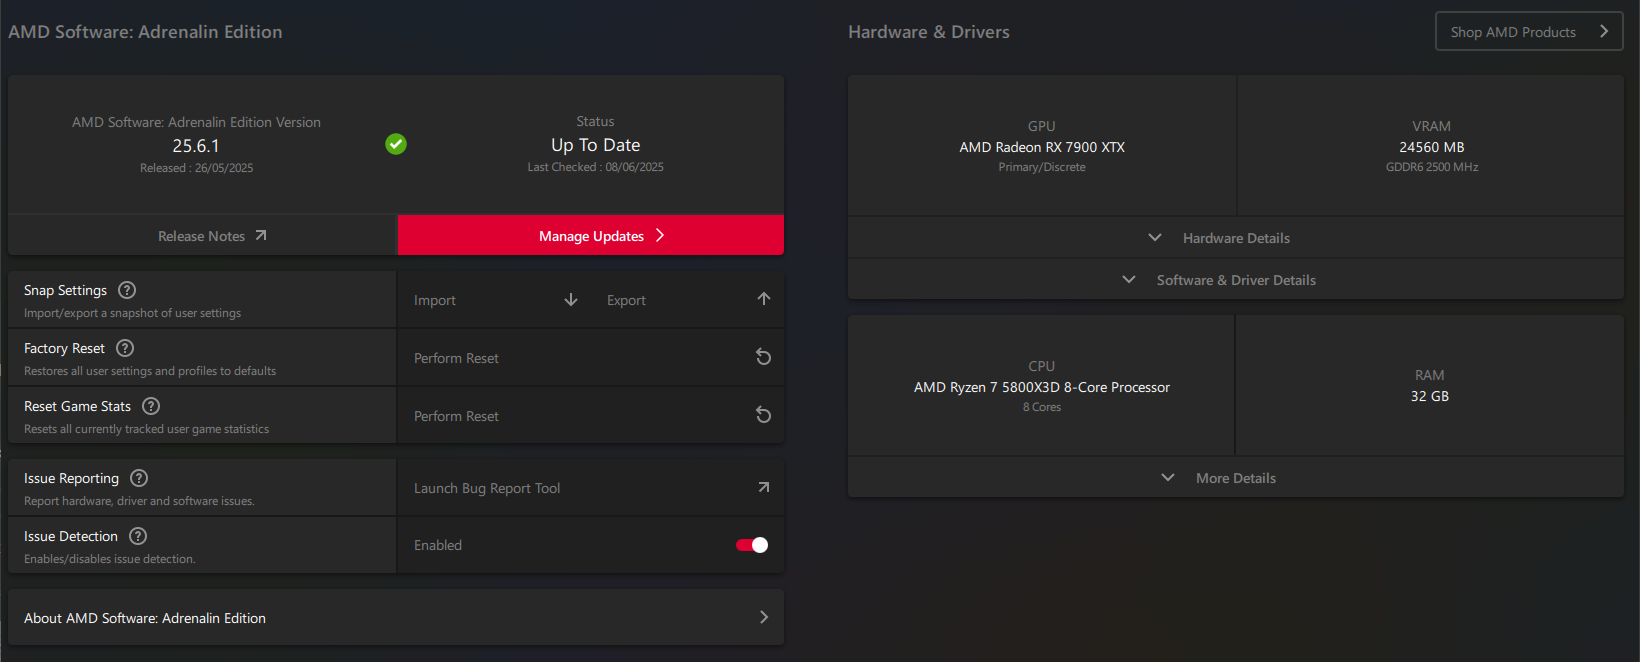Open help tooltip for Snap Settings
This screenshot has height=662, width=1640.
(x=127, y=290)
